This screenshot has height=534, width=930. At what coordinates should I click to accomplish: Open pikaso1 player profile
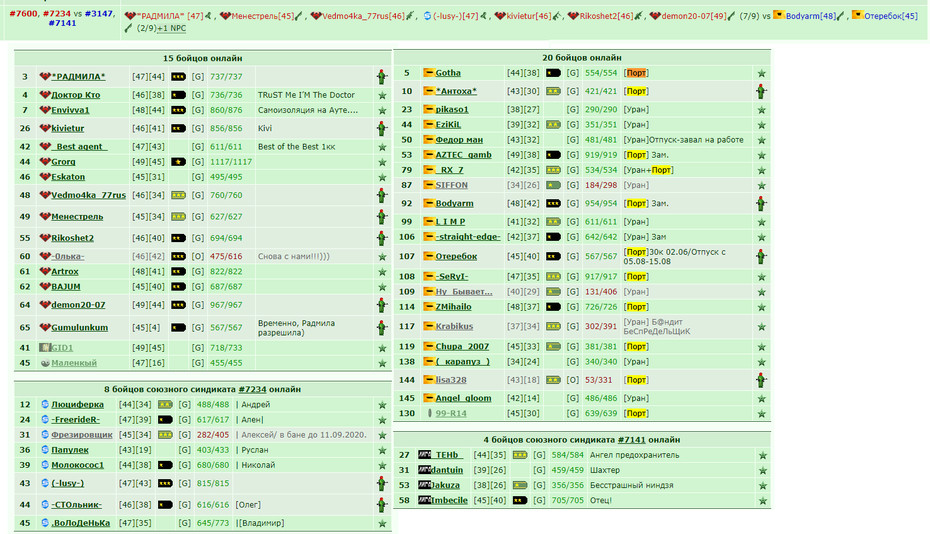click(452, 110)
